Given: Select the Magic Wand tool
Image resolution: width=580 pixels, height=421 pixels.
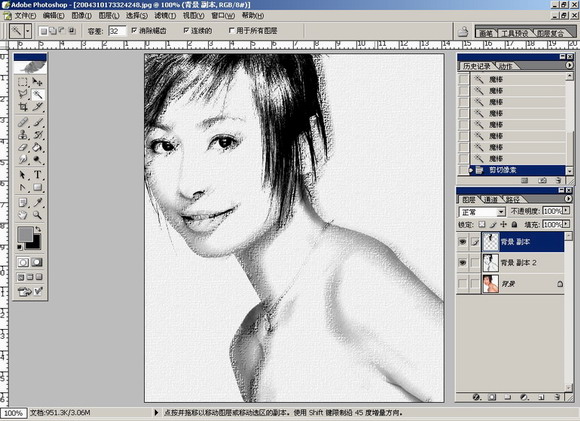Looking at the screenshot, I should pyautogui.click(x=37, y=94).
